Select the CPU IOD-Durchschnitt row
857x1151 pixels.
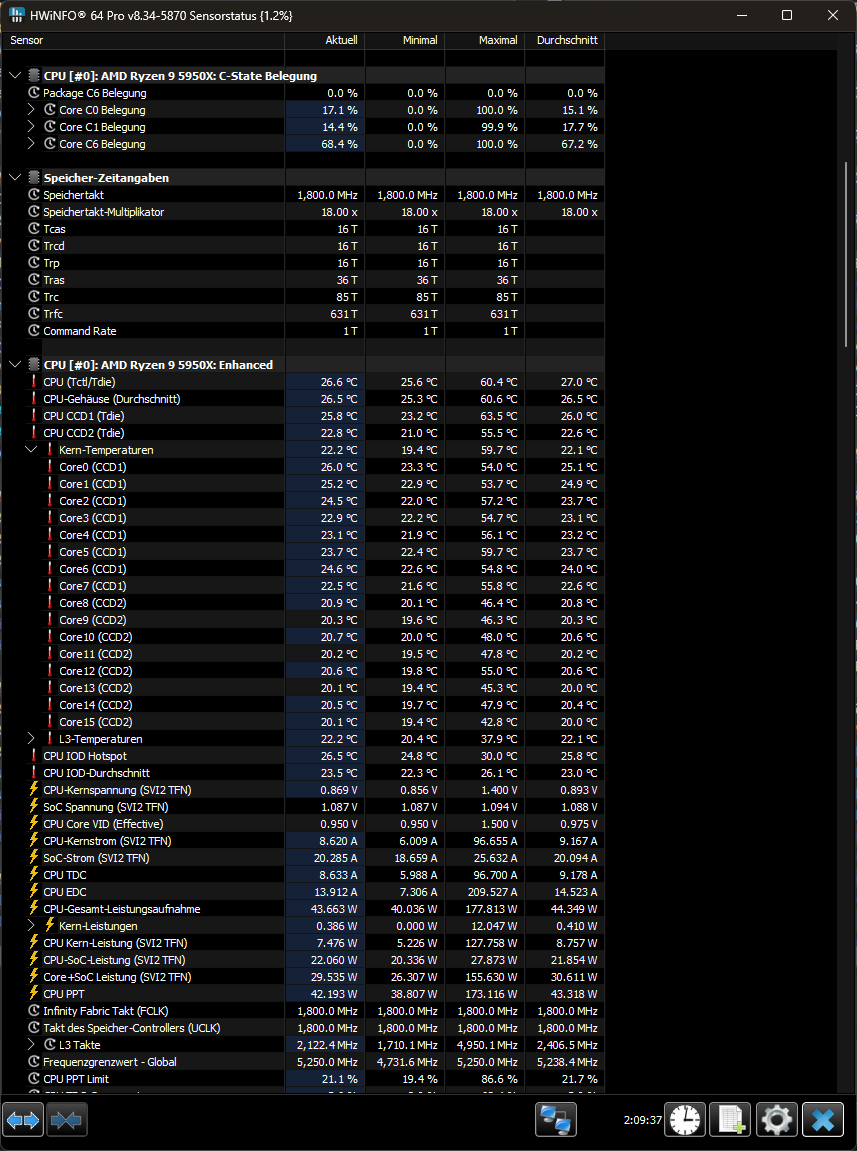[303, 773]
